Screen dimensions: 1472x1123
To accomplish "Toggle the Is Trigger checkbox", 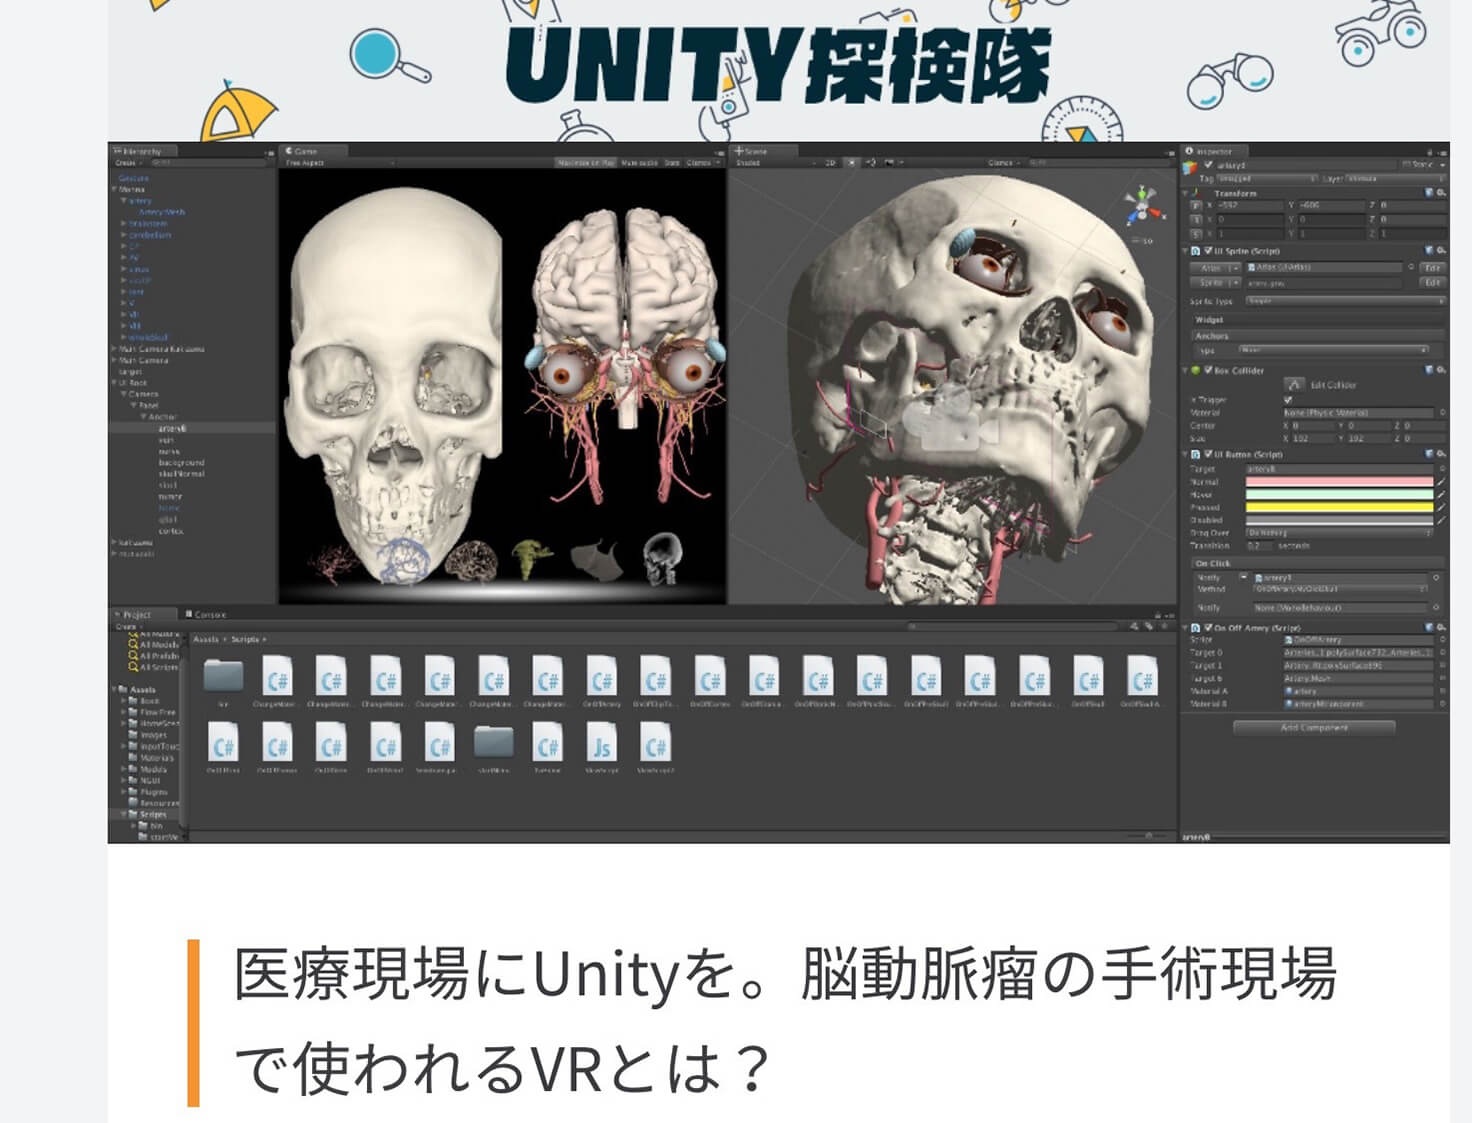I will point(1288,400).
